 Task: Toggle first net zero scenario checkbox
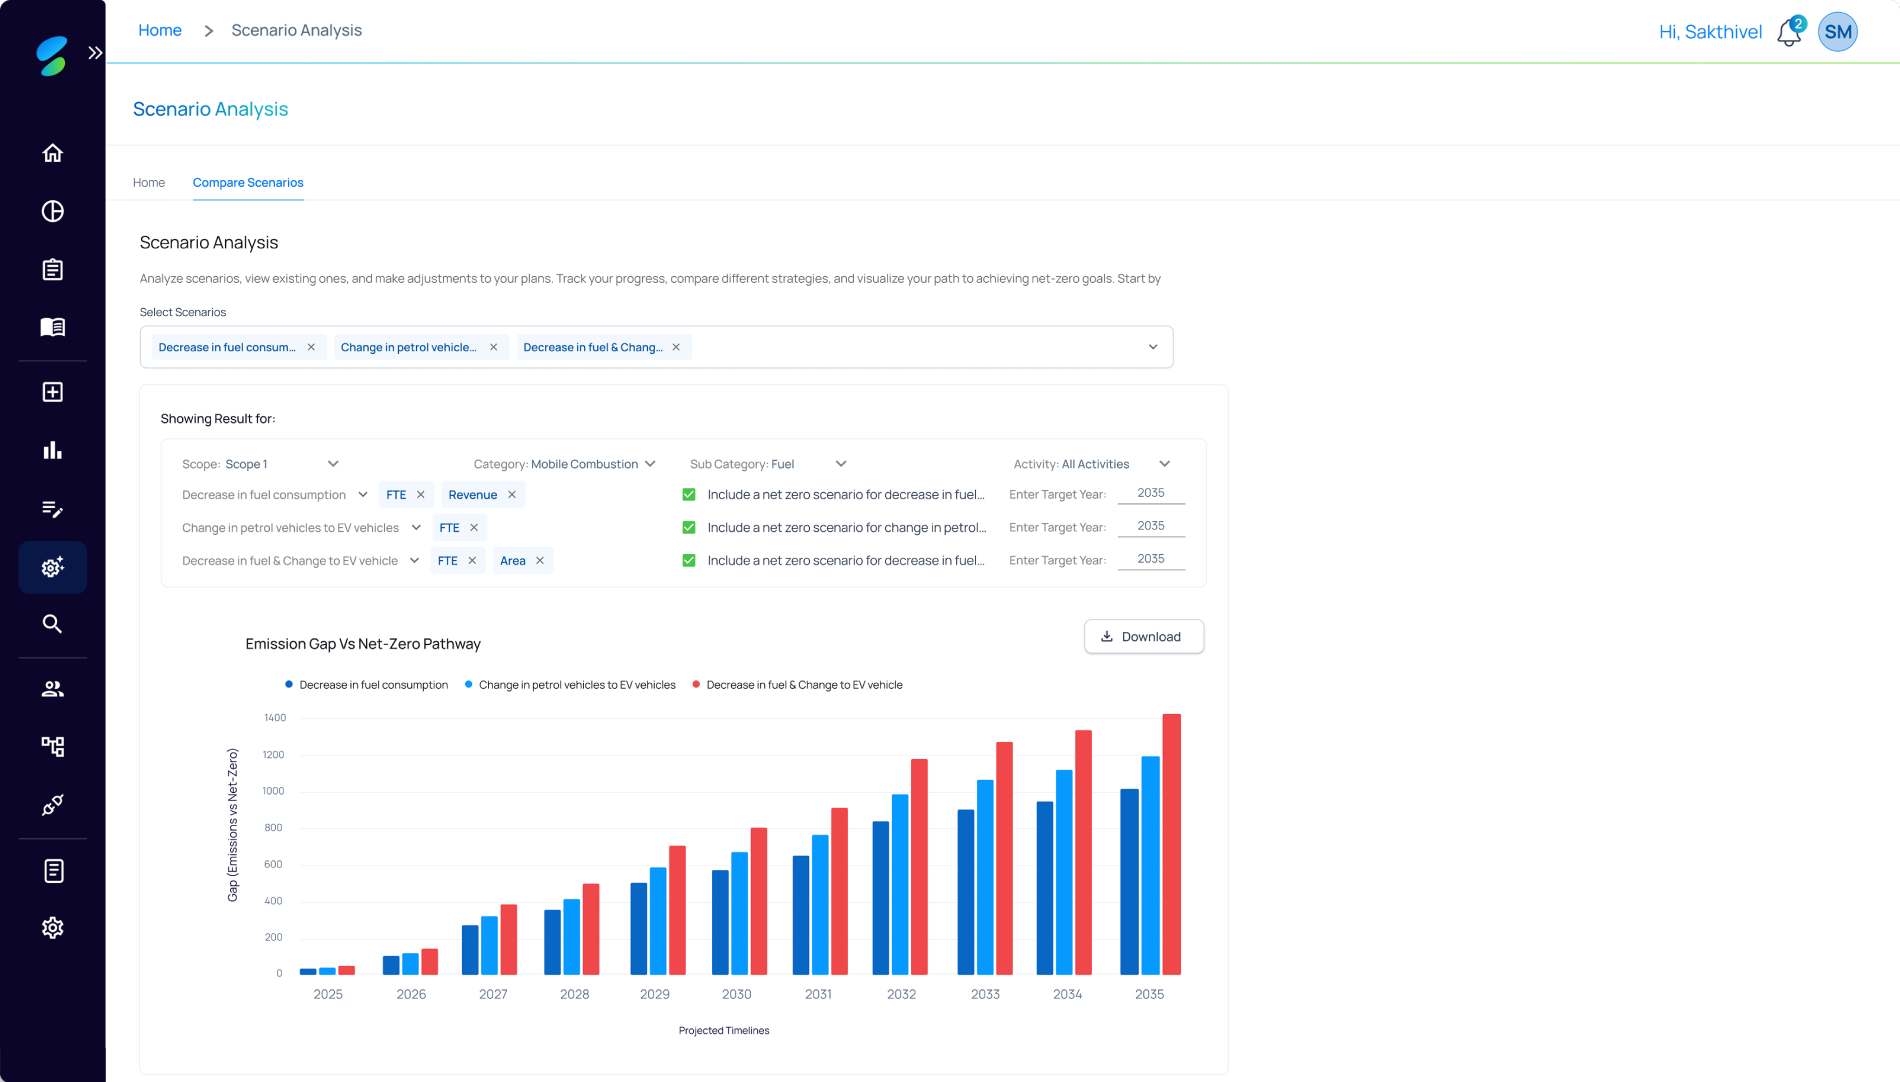point(689,495)
